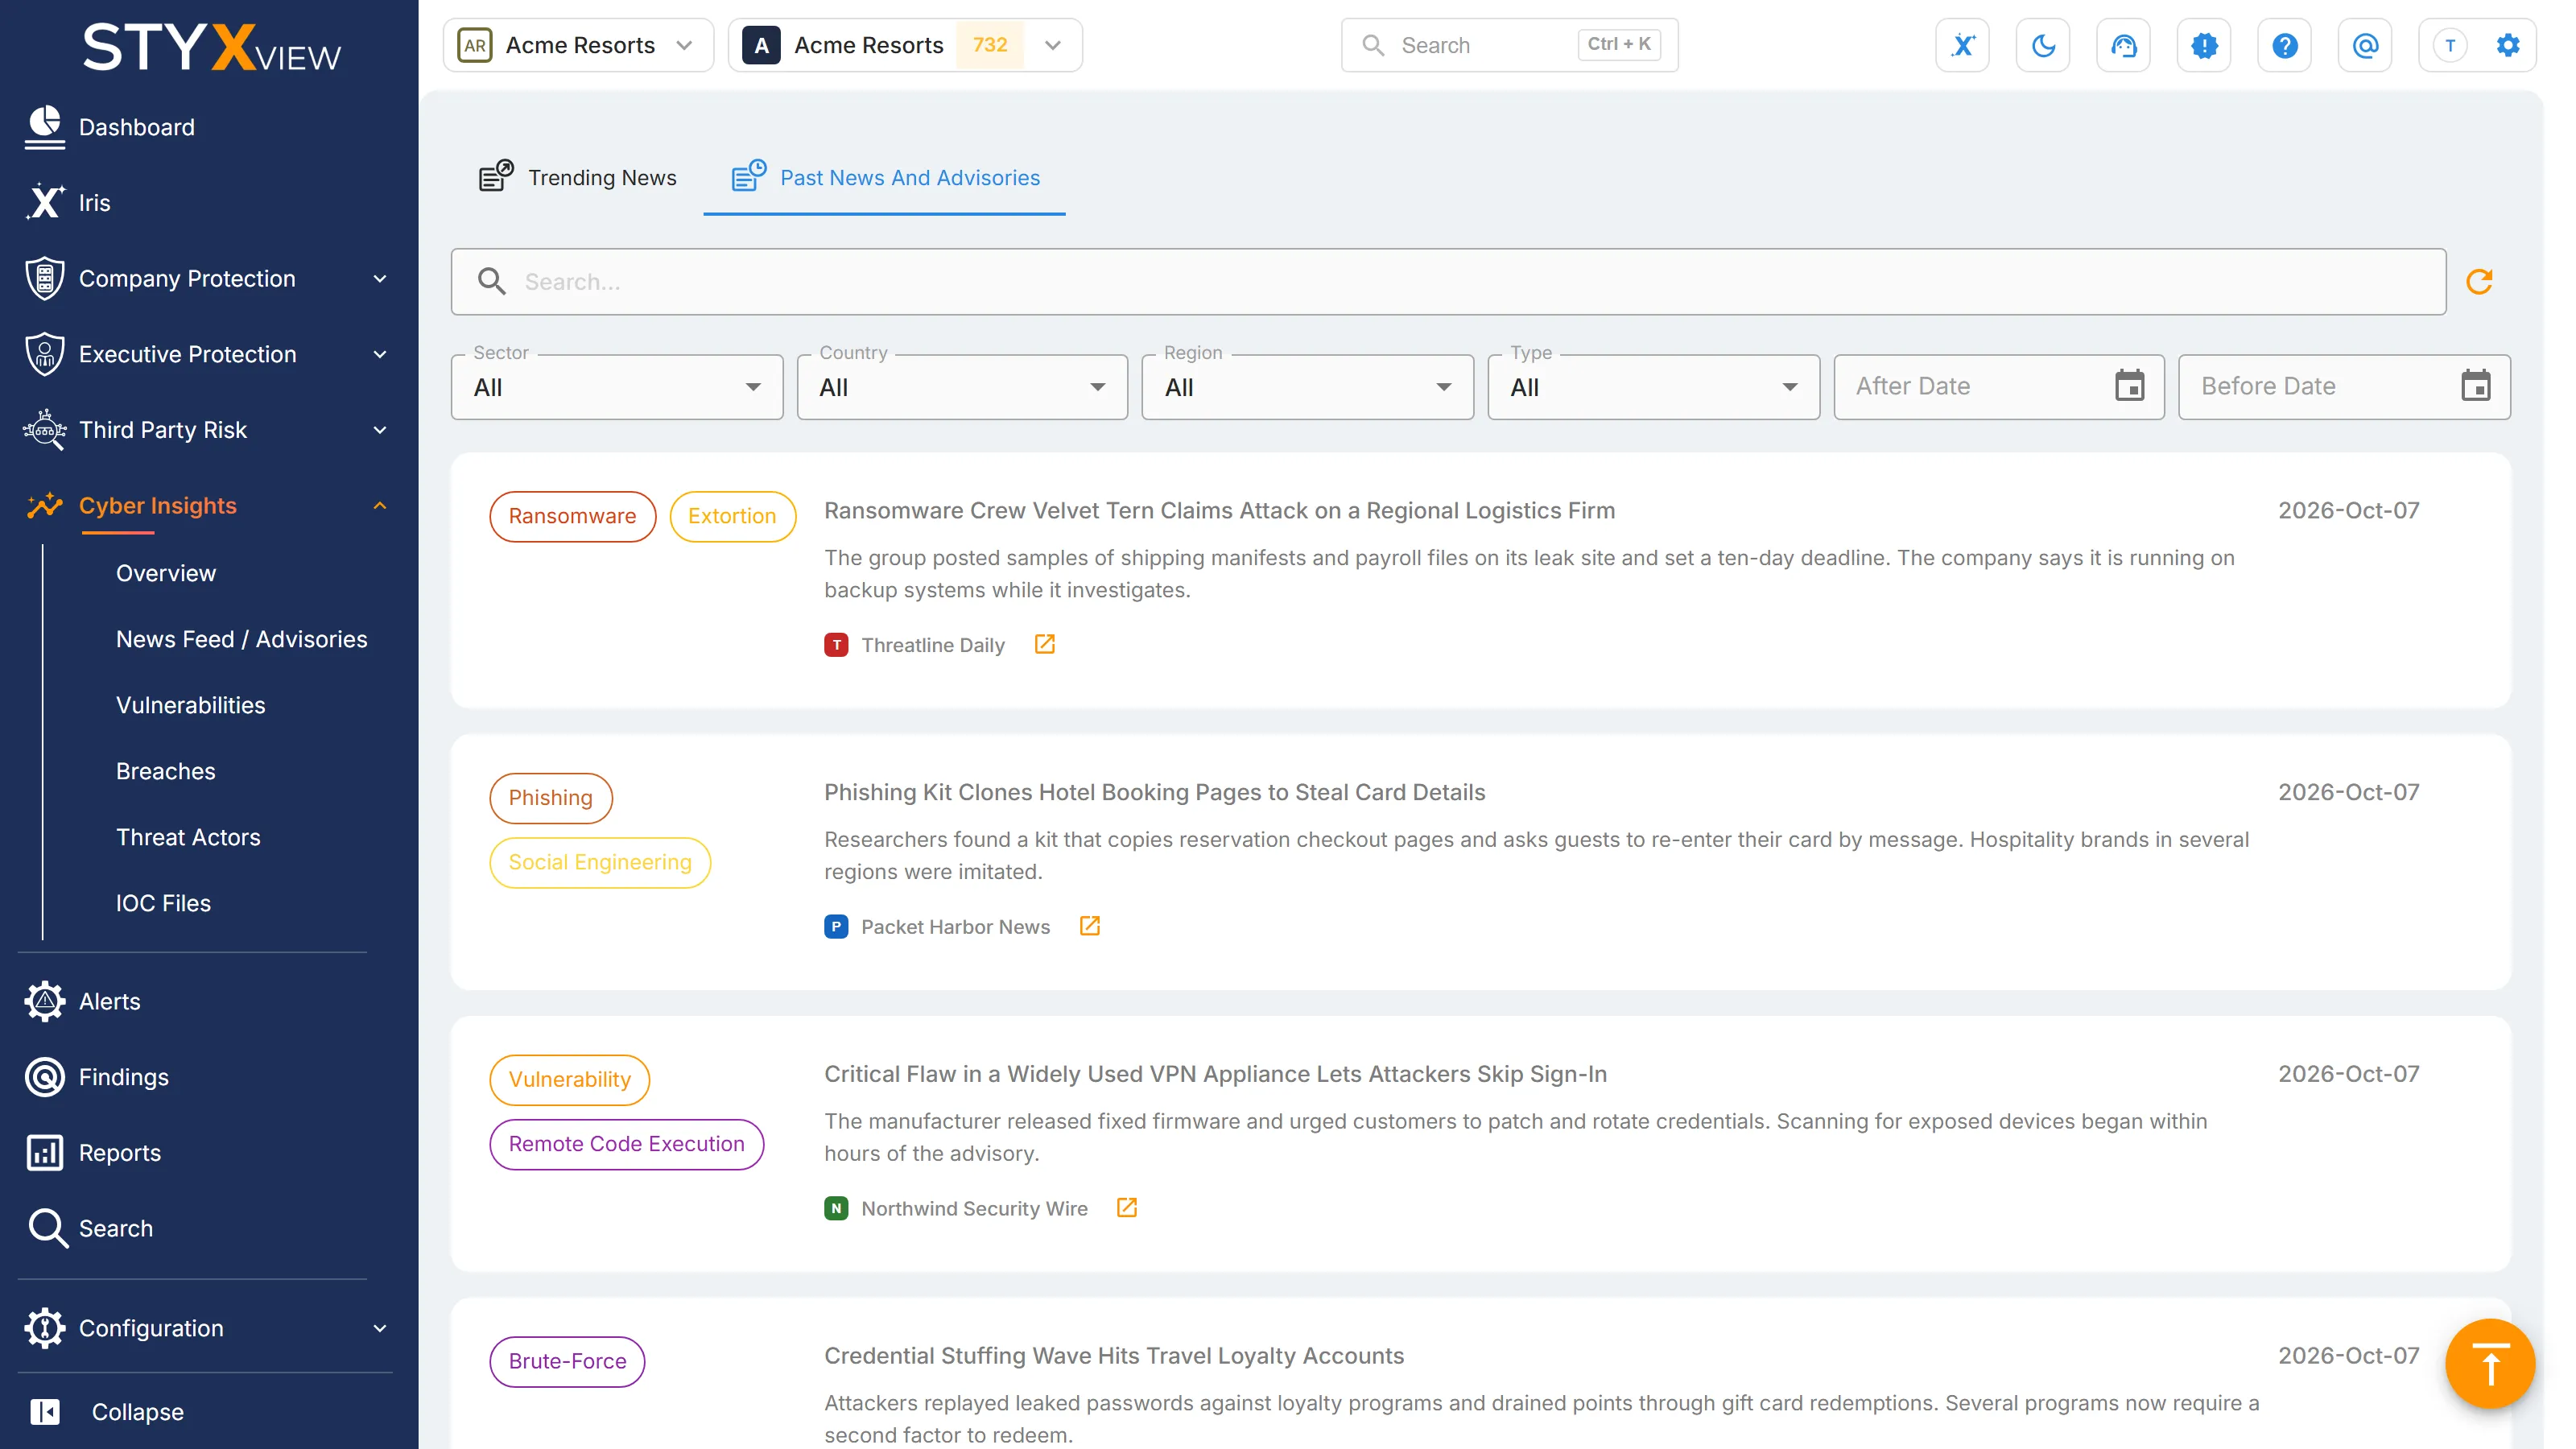Open After Date calendar picker
2576x1449 pixels.
pos(2130,386)
